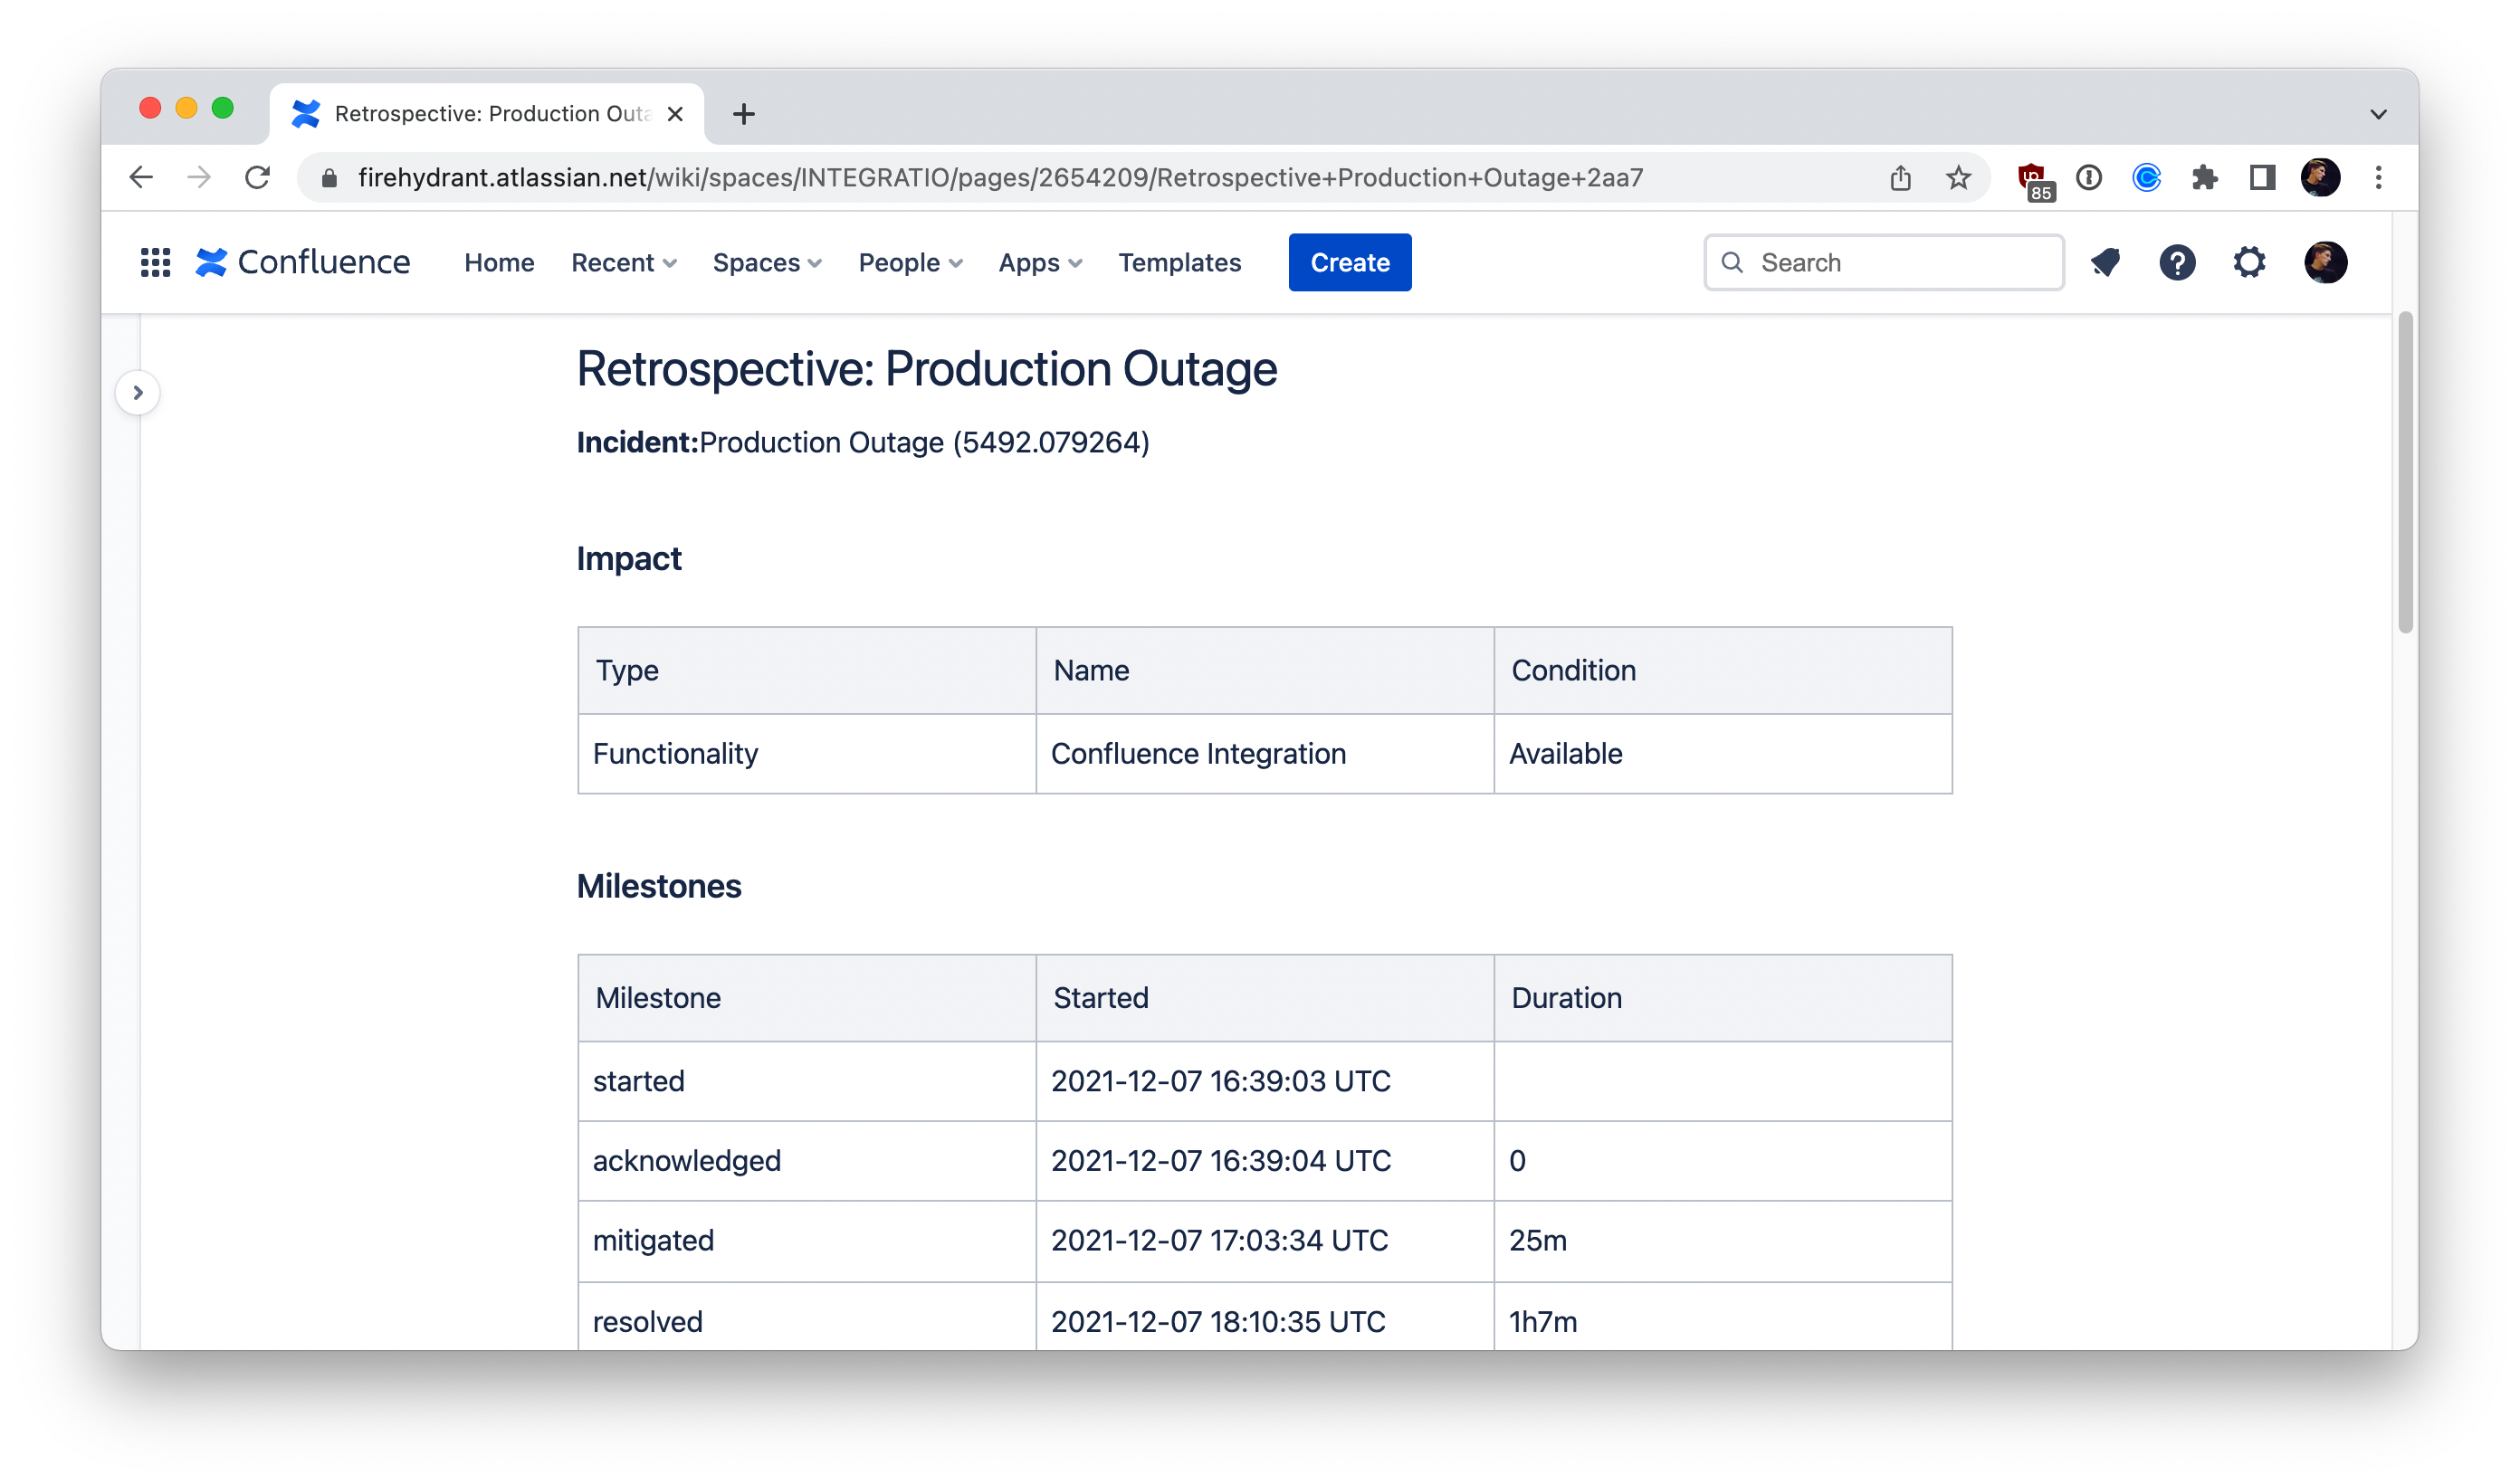Open the browser extensions puzzle icon
Screen dimensions: 2520x1484
[2204, 178]
